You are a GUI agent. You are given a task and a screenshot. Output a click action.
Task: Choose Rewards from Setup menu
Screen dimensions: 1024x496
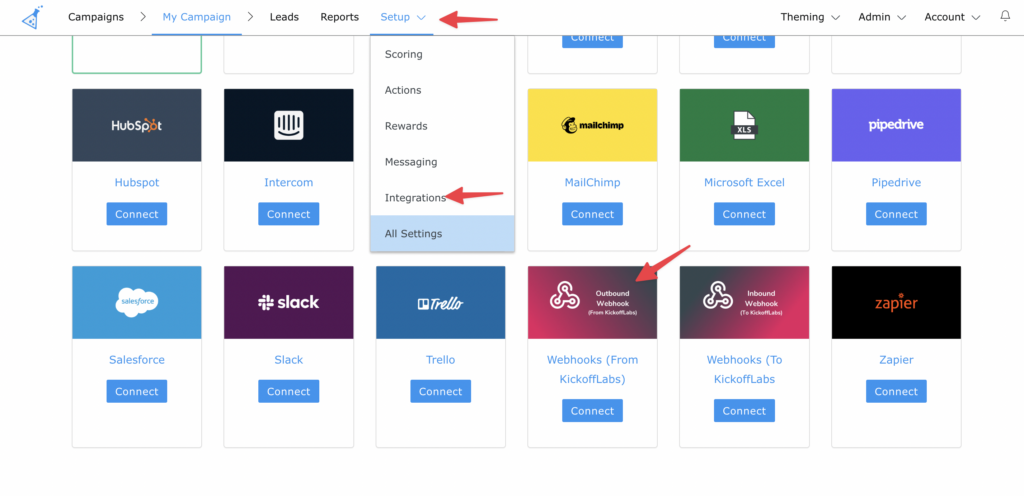coord(442,126)
